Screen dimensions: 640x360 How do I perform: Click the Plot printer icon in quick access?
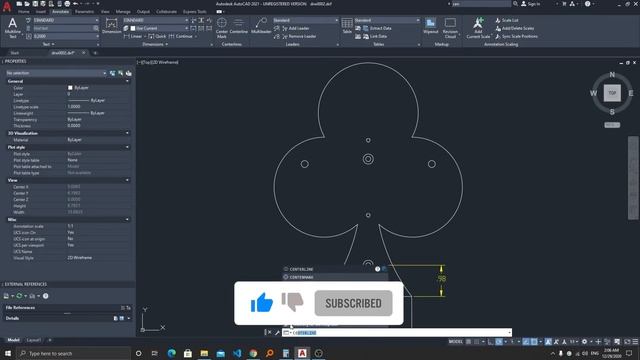tap(67, 4)
